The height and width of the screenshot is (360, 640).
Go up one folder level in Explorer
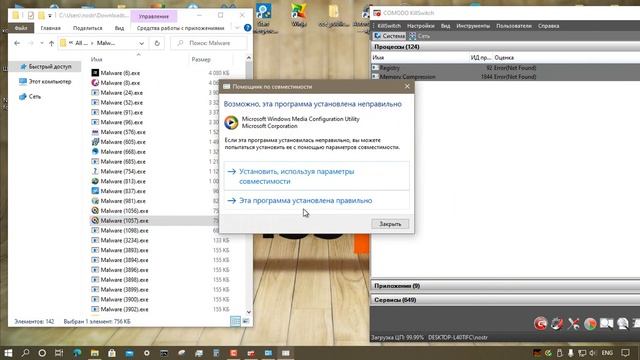[51, 43]
